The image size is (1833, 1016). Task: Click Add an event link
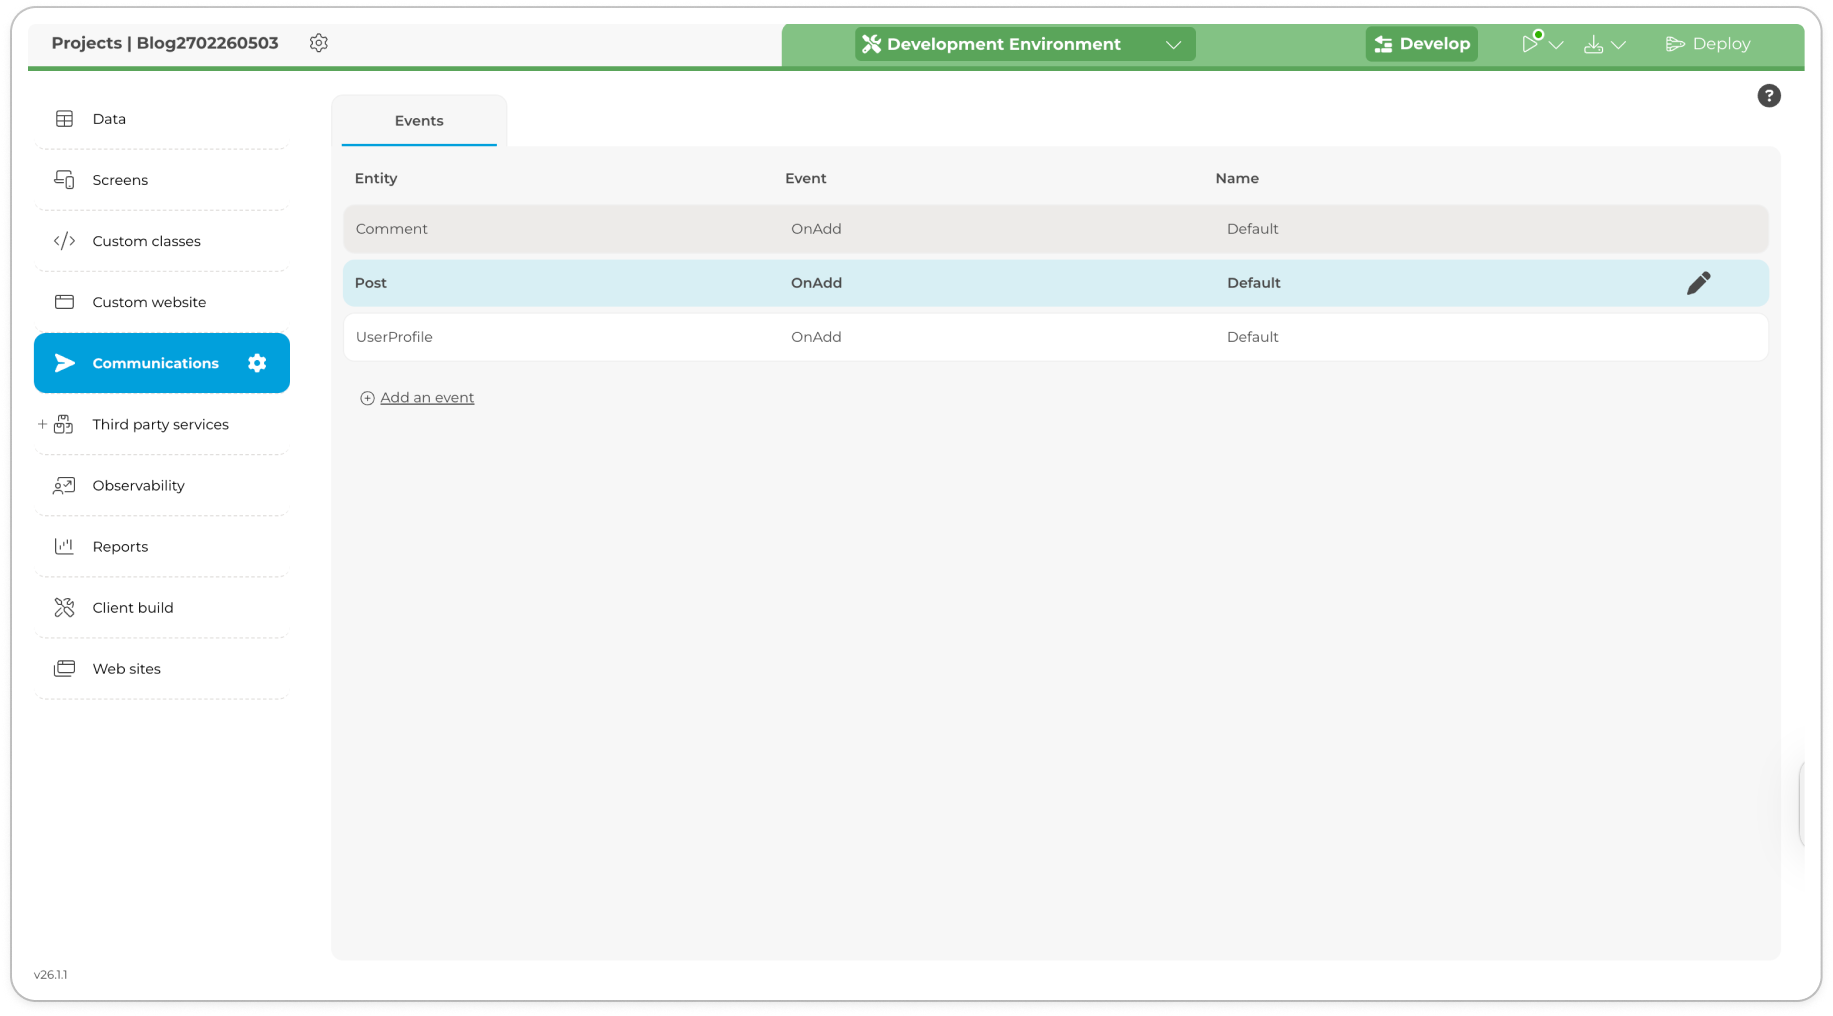(x=426, y=398)
